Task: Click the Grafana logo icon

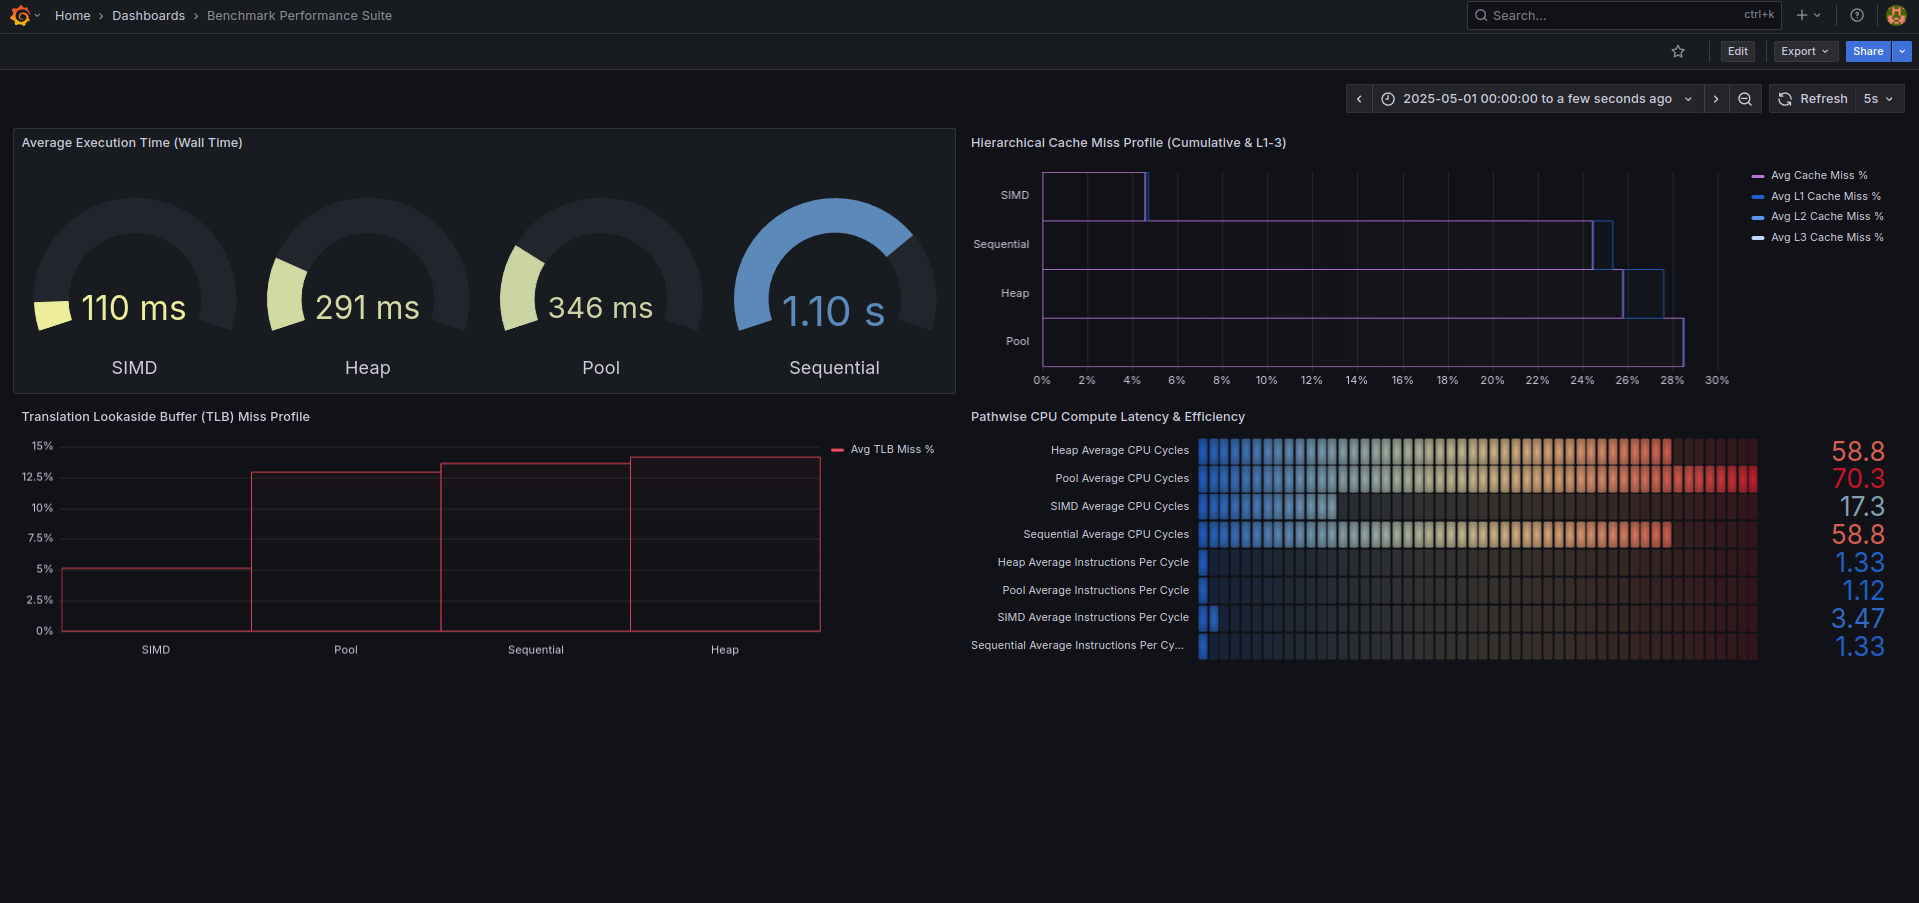Action: tap(20, 16)
